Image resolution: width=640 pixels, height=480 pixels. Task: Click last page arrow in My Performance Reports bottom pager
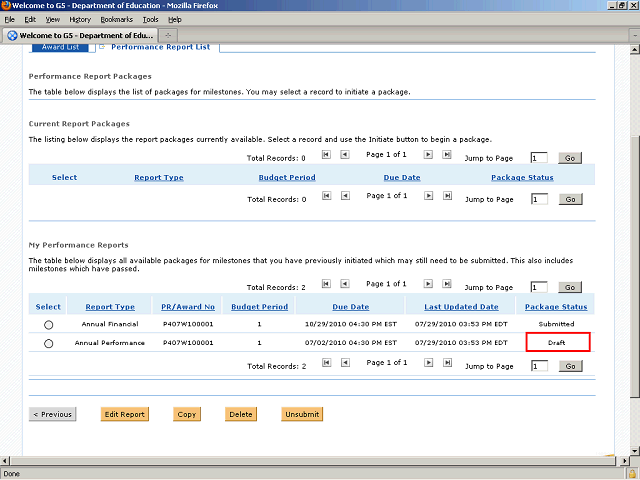(x=447, y=364)
